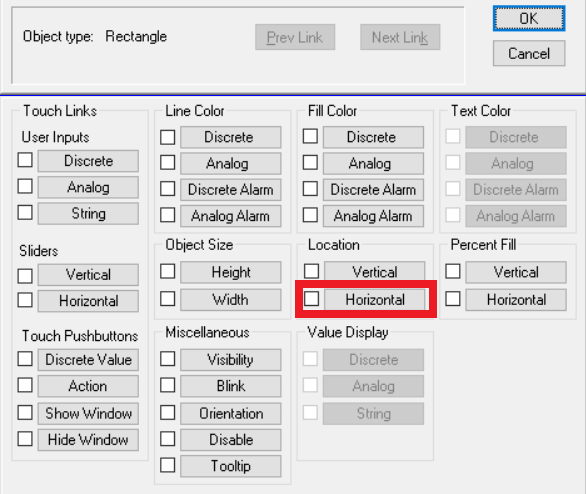The height and width of the screenshot is (494, 586).
Task: Click the Line Color Analog button
Action: 231,163
